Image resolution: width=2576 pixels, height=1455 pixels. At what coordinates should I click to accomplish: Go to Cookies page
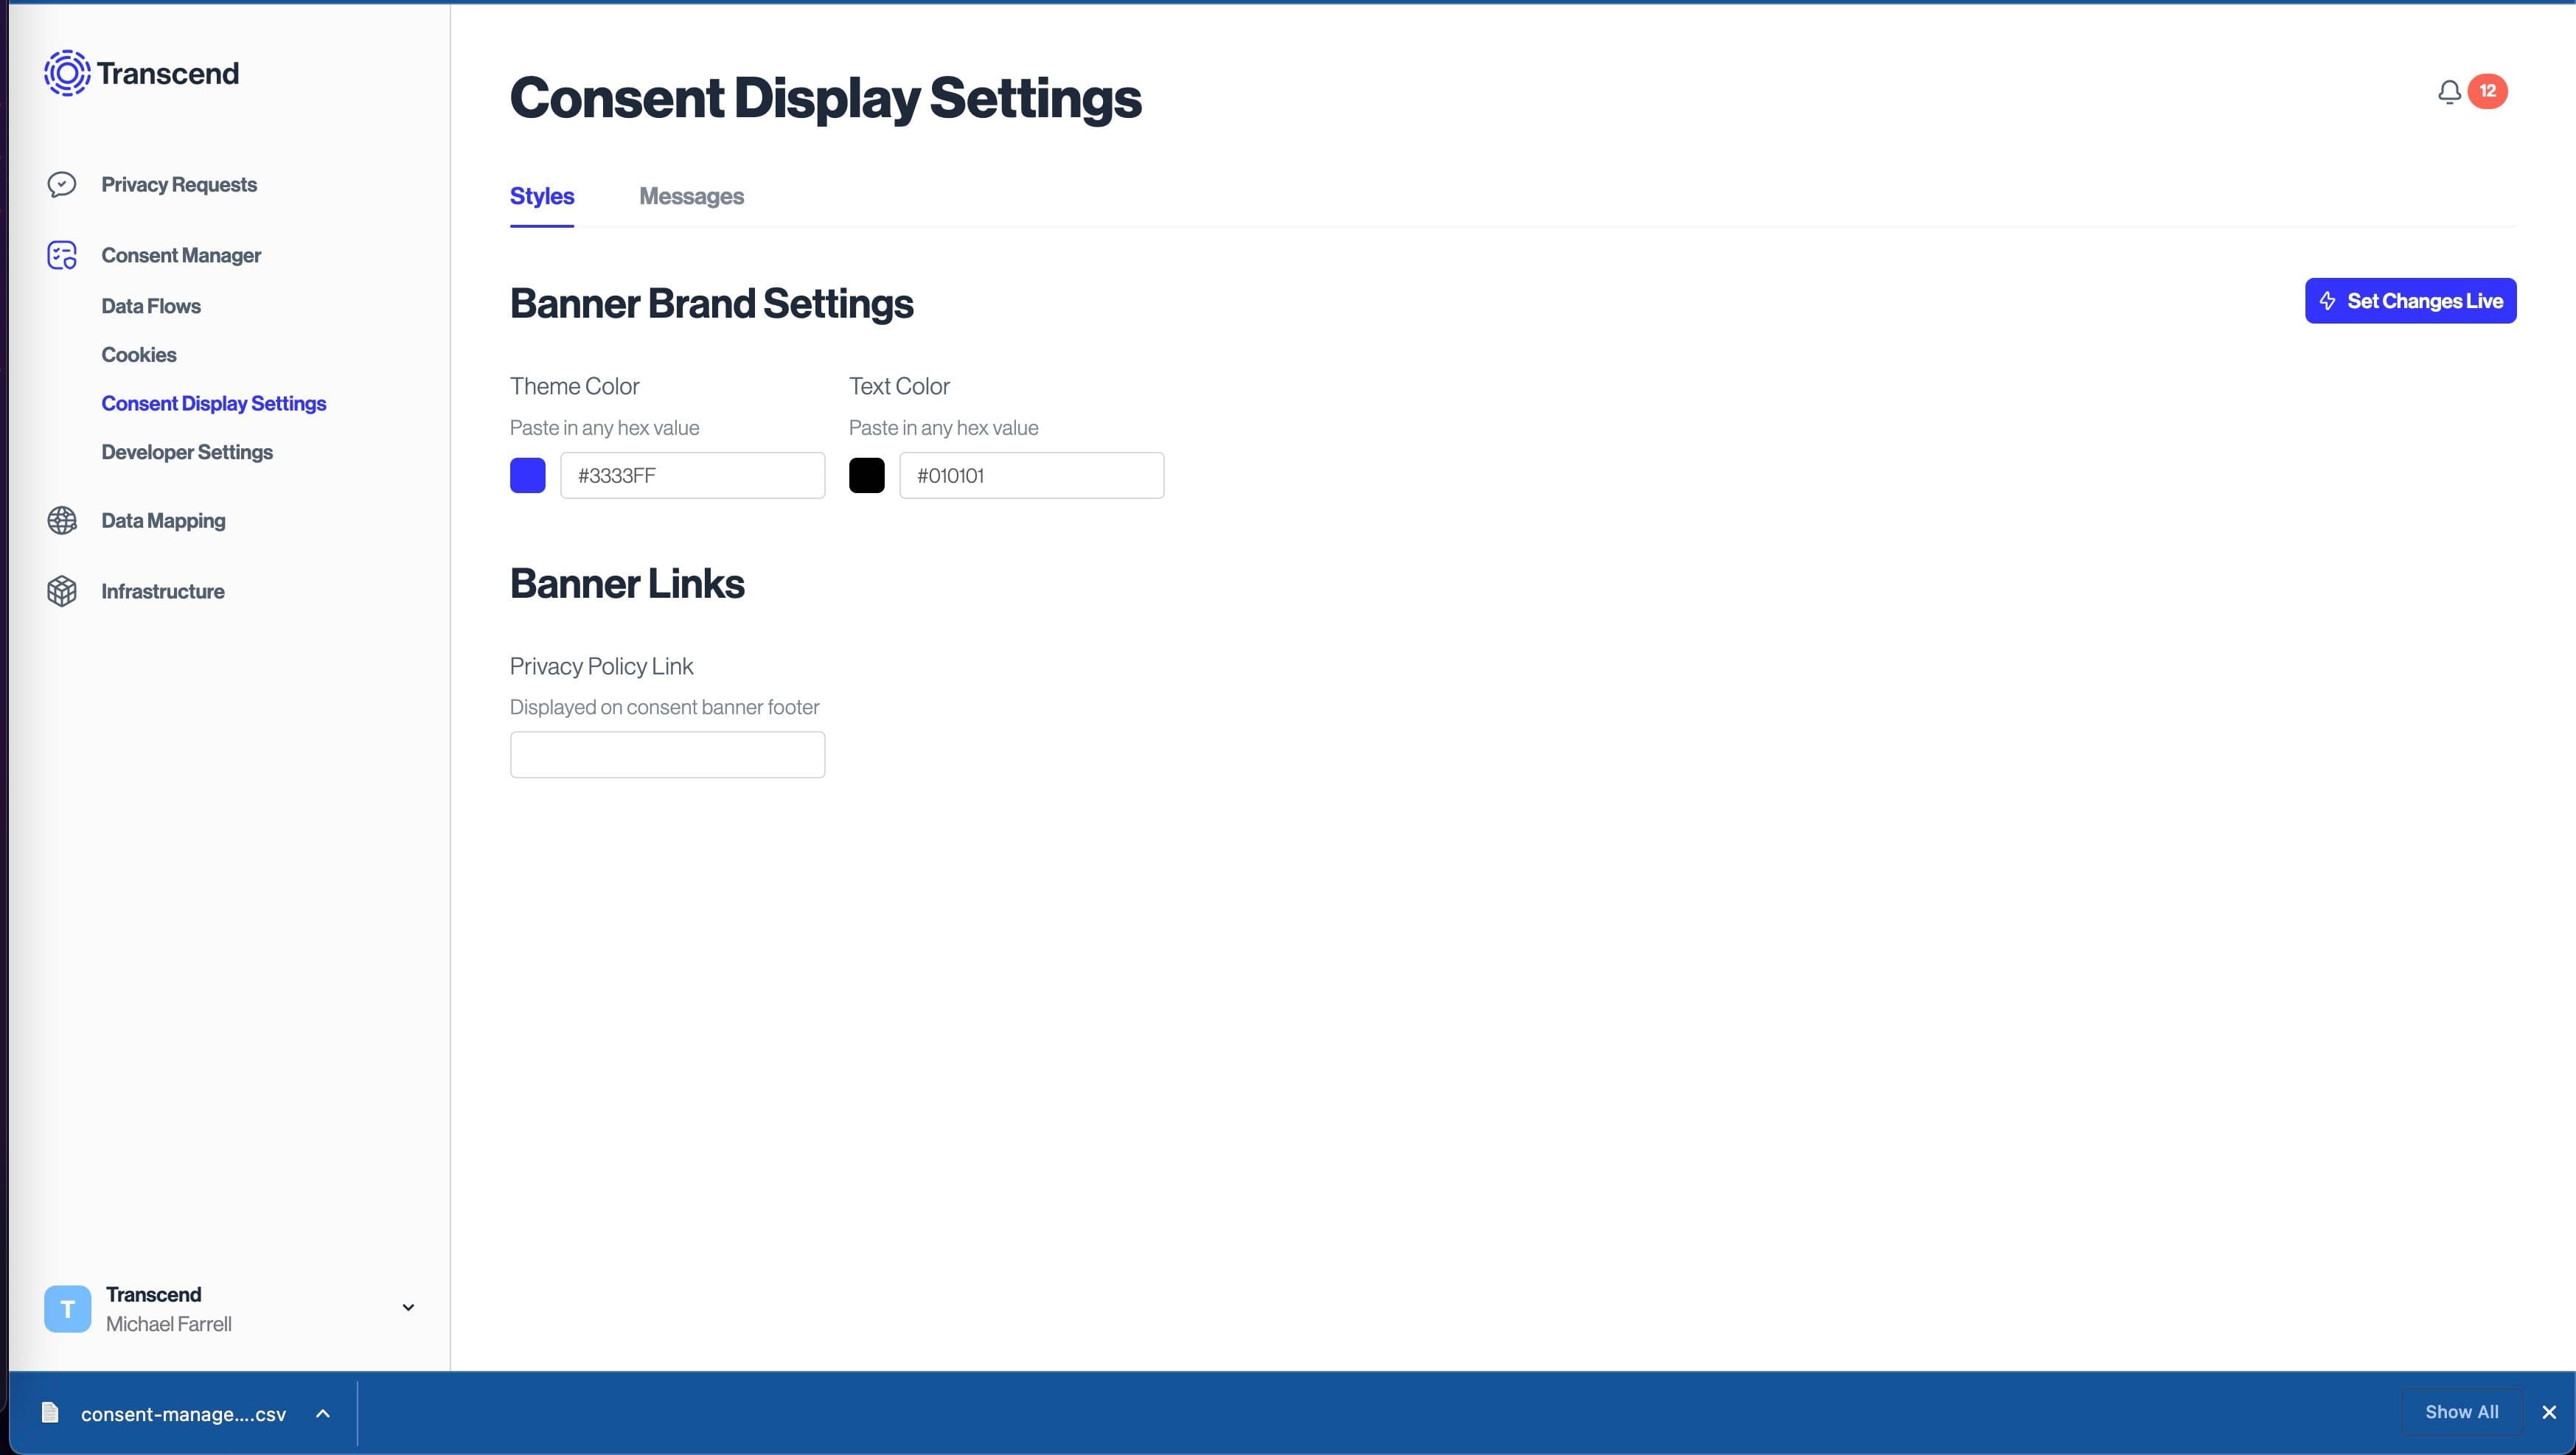139,355
